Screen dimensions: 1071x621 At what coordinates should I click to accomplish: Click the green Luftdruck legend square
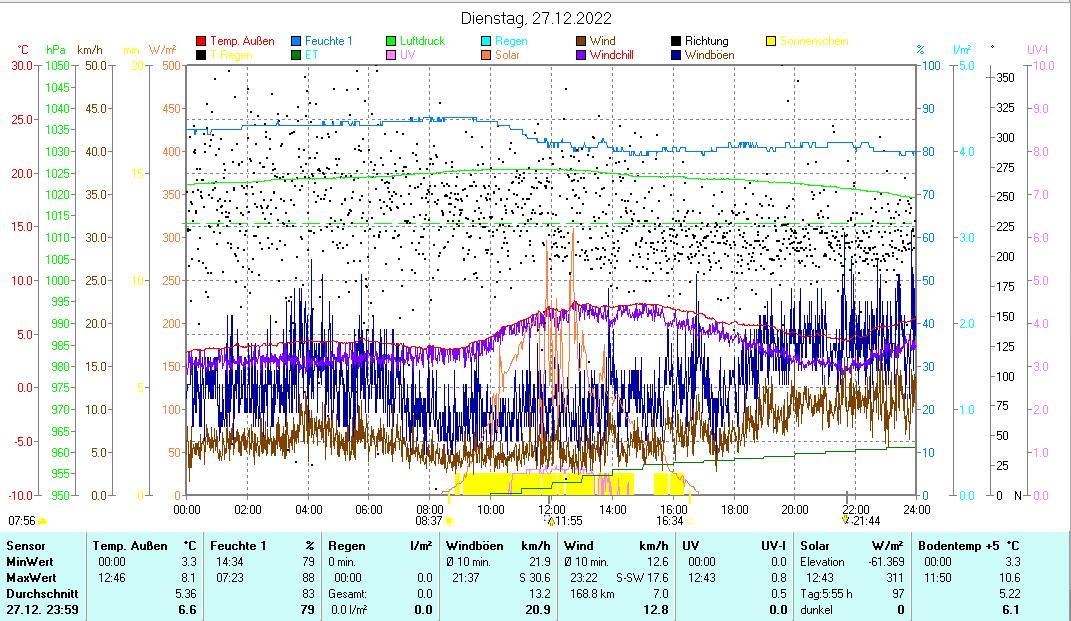click(391, 41)
